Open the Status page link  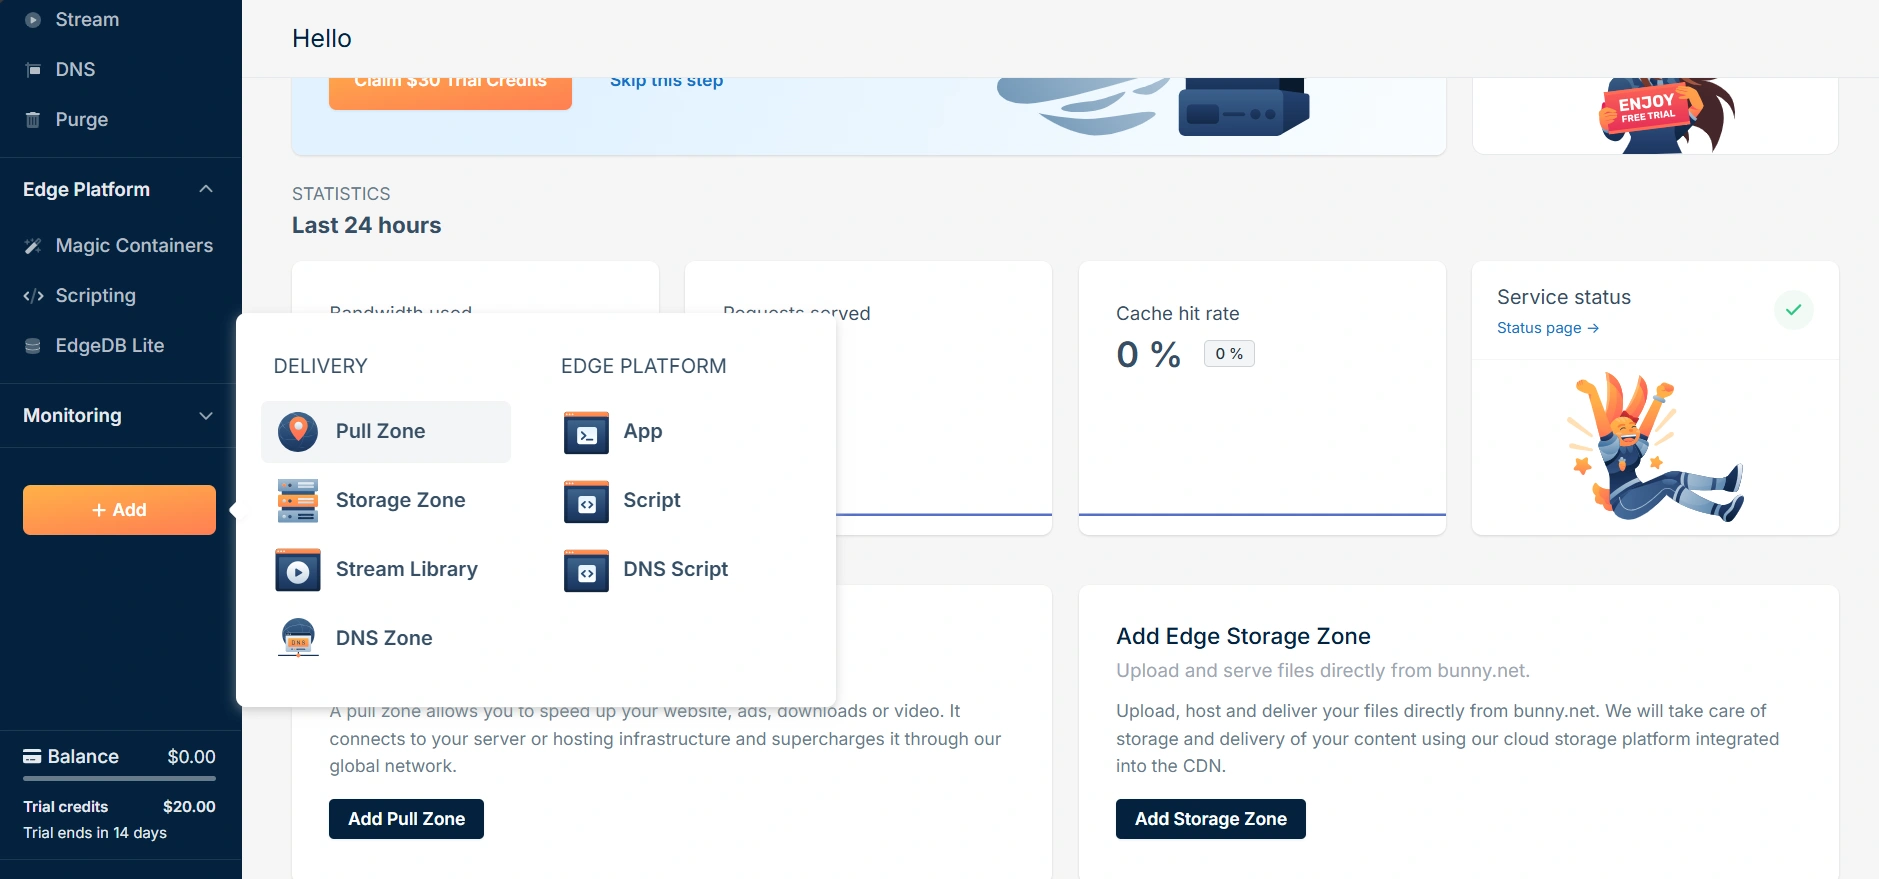(1547, 328)
